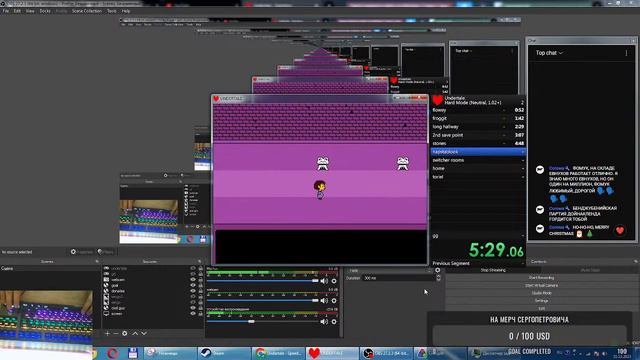Toggle lock on the screen source

[x=200, y=314]
